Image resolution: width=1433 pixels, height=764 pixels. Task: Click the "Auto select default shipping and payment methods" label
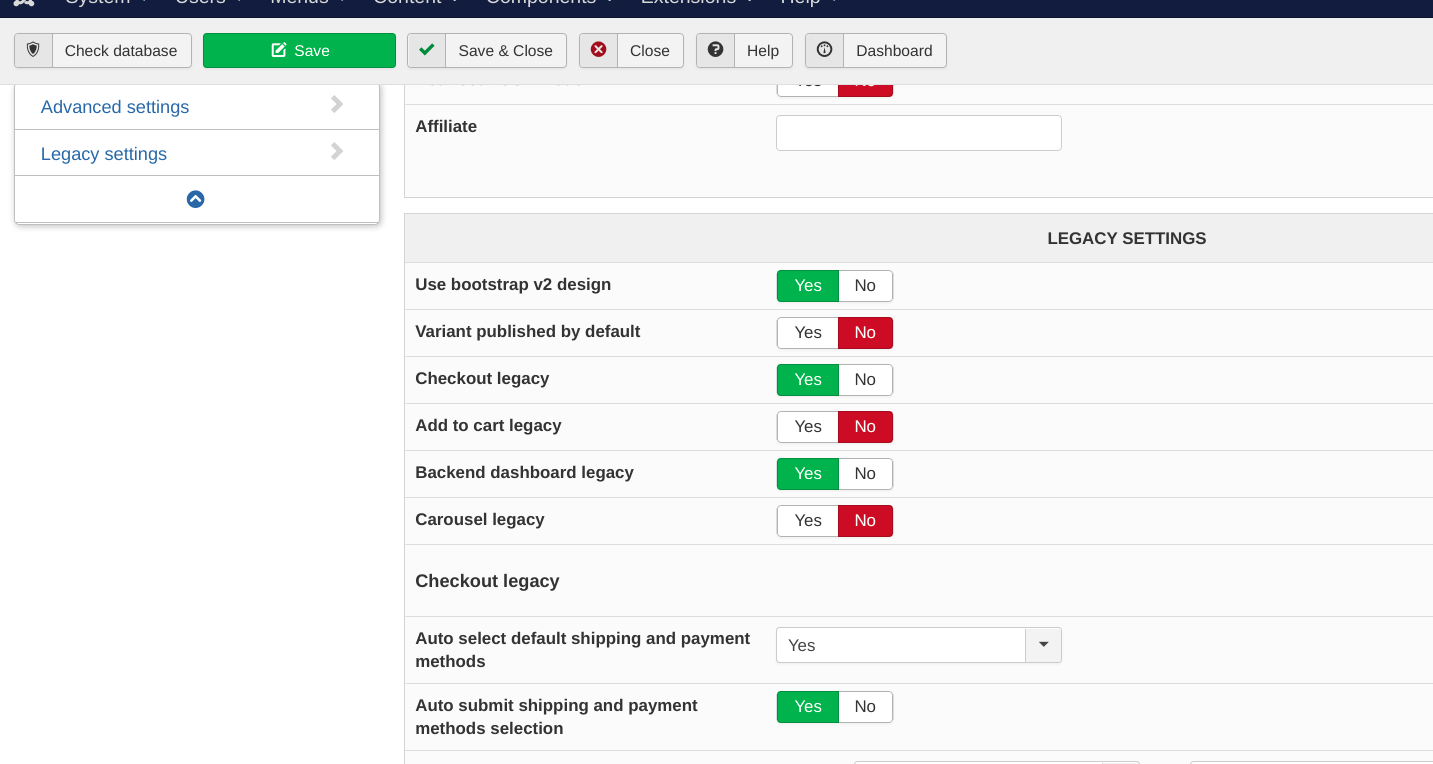[583, 650]
